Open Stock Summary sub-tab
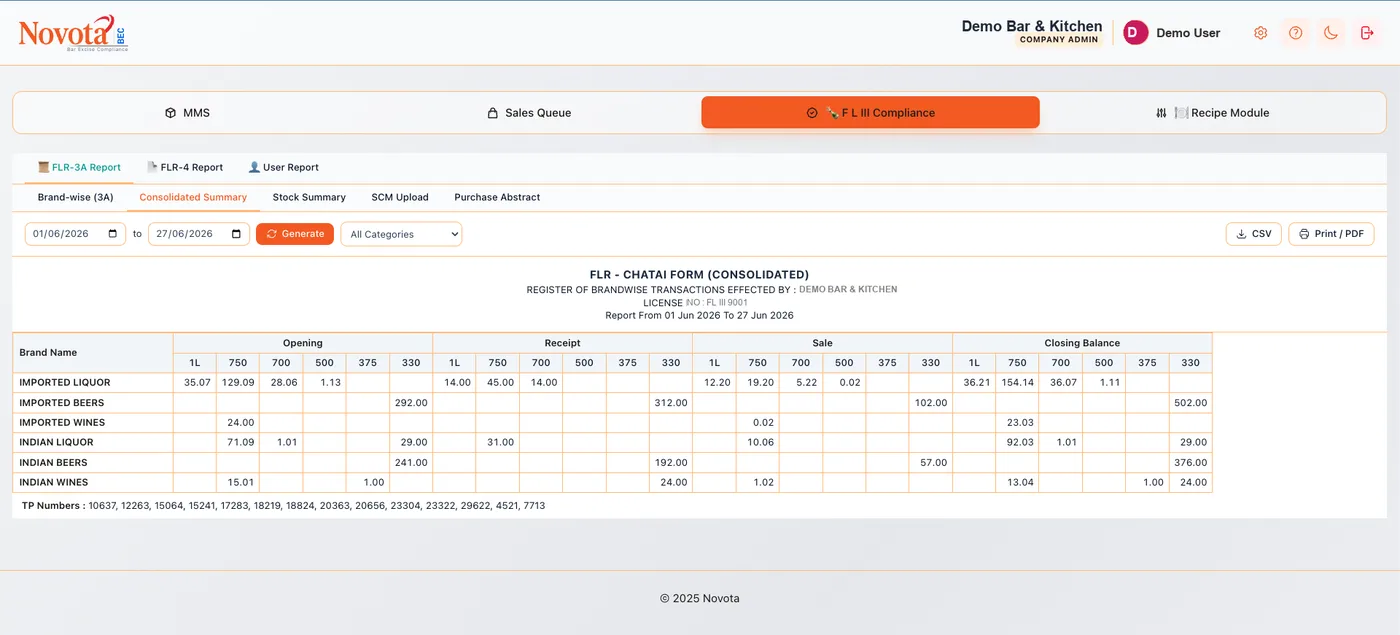 click(309, 197)
